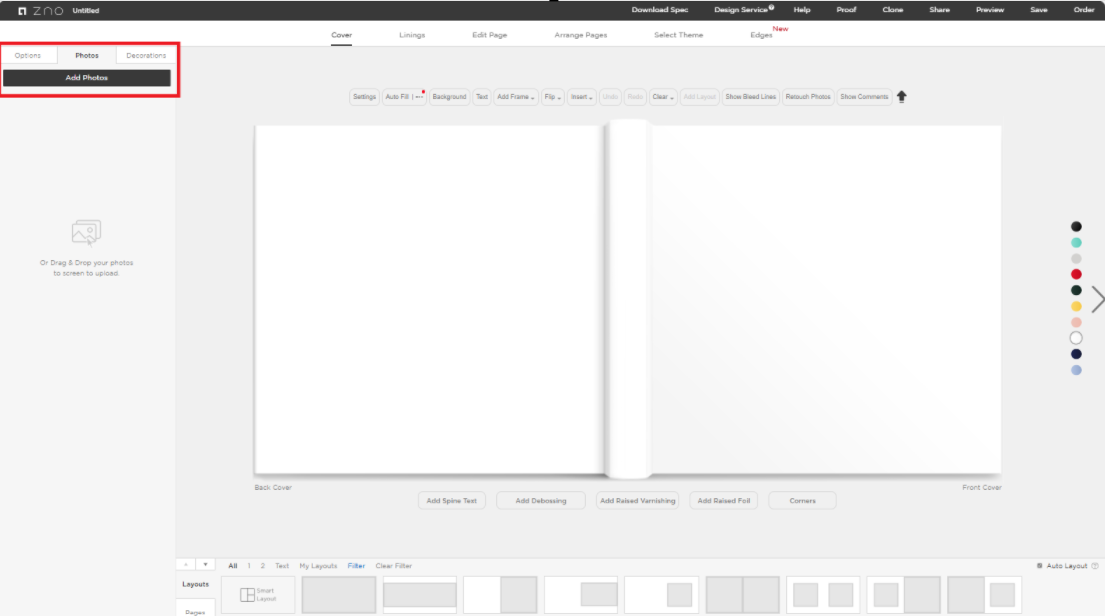Open the Add Frame dropdown

click(516, 97)
